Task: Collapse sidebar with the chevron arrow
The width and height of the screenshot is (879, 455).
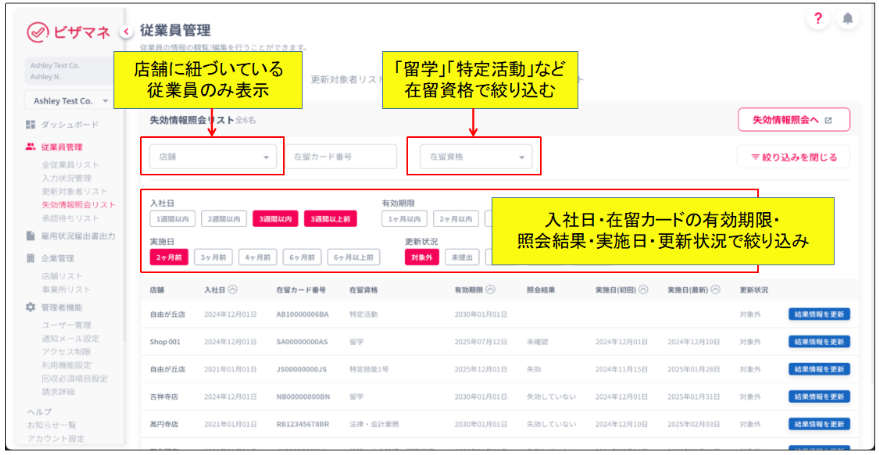Action: [126, 31]
